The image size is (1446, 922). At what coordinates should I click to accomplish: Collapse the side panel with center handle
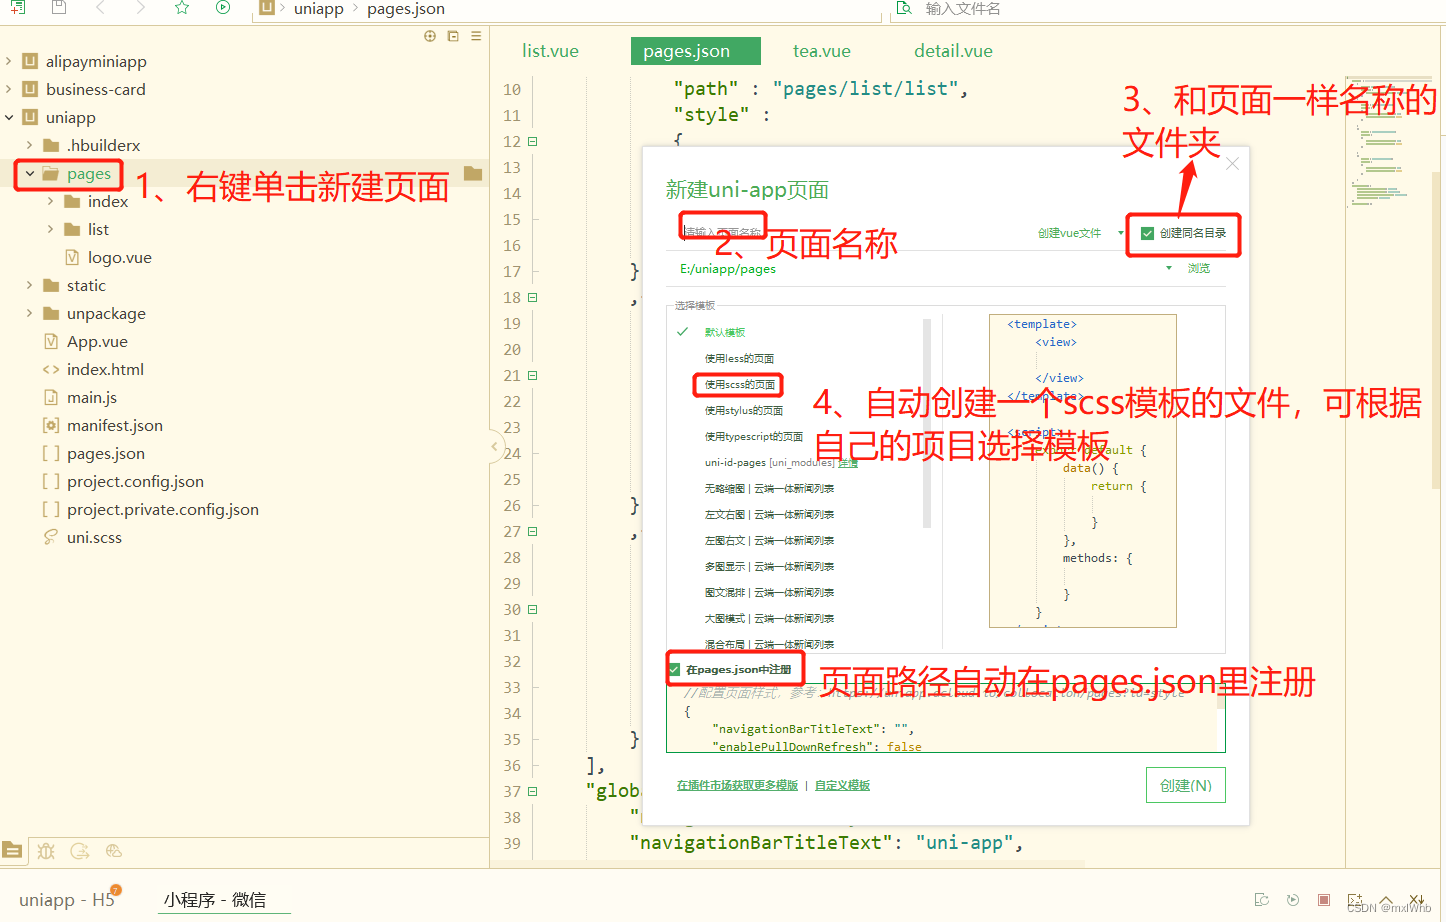pyautogui.click(x=495, y=447)
